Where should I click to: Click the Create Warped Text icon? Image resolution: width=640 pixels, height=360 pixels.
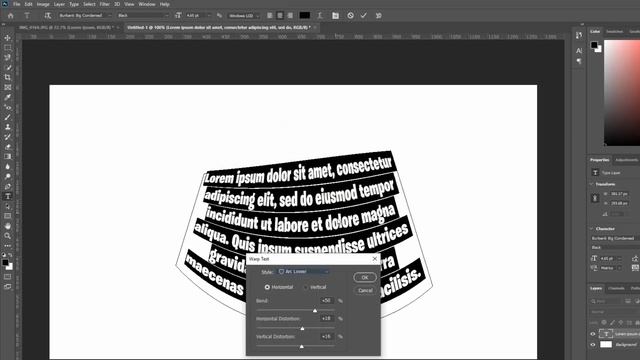pyautogui.click(x=320, y=16)
